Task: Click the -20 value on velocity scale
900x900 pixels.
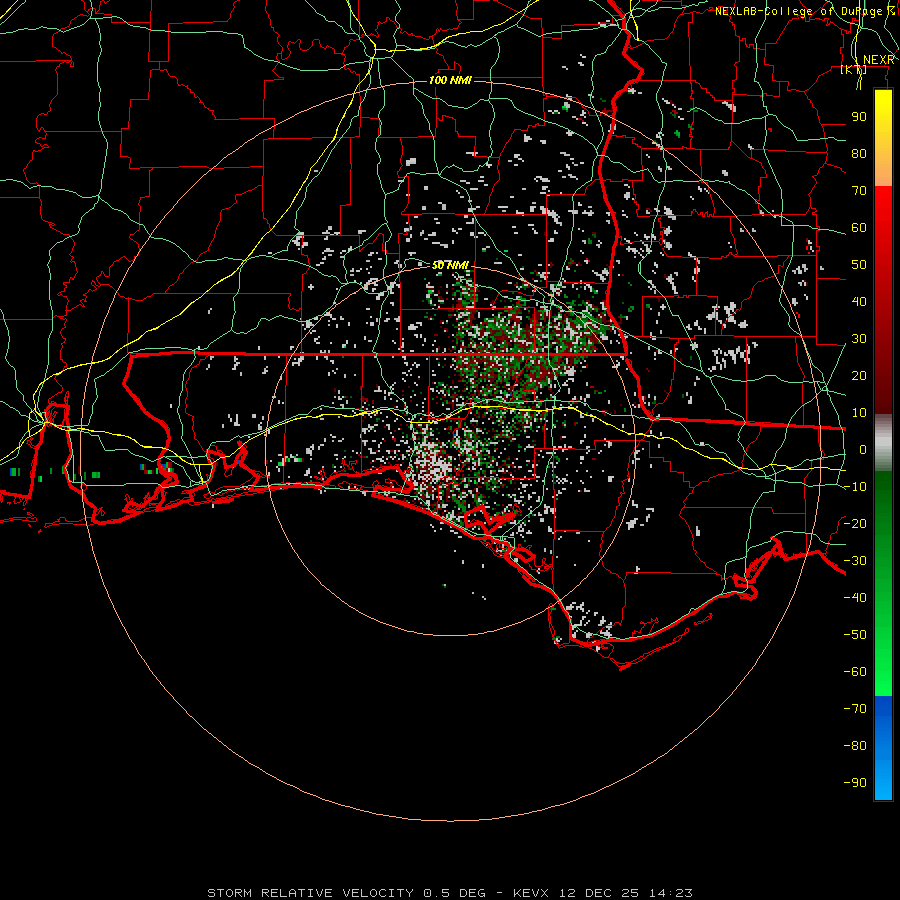Action: (x=855, y=524)
